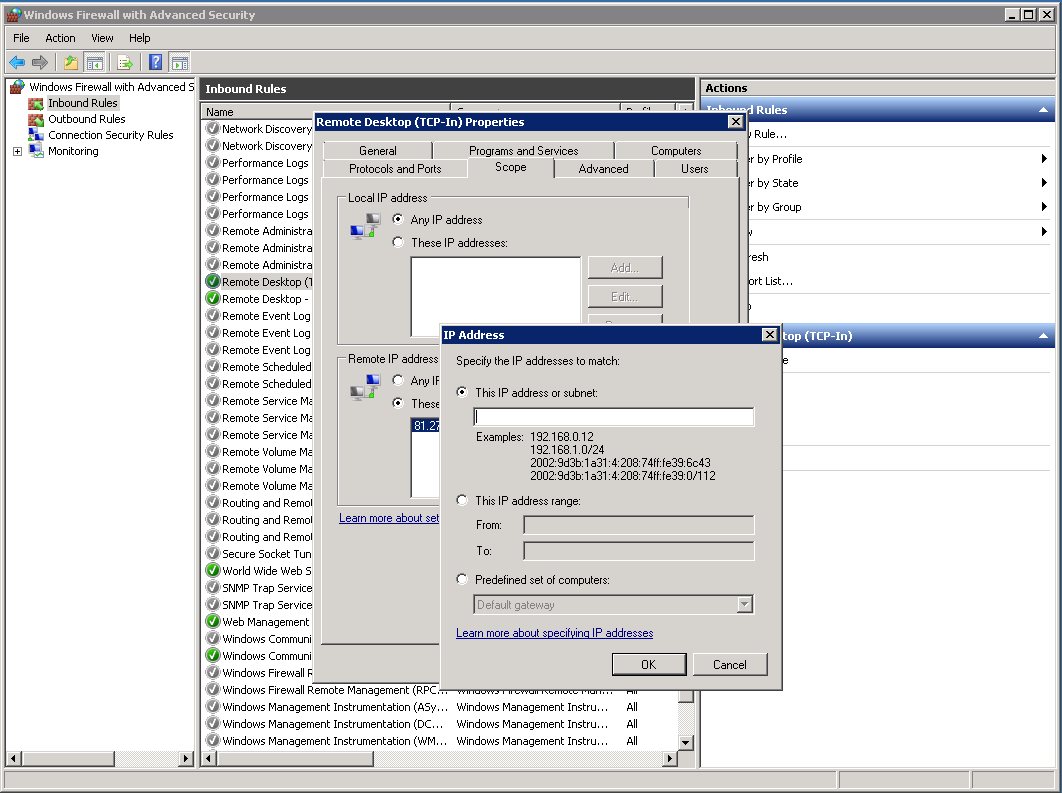
Task: Collapse the Inbound Rules actions section
Action: click(1044, 110)
